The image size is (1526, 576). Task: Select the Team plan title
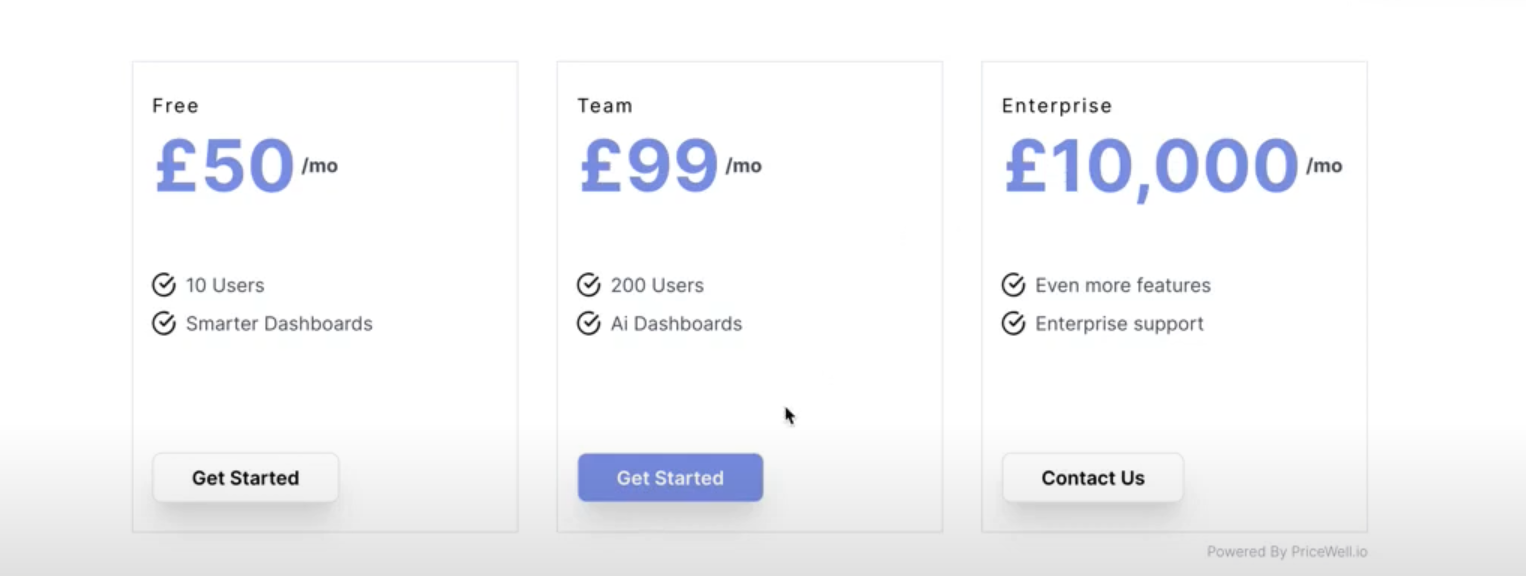(x=605, y=105)
